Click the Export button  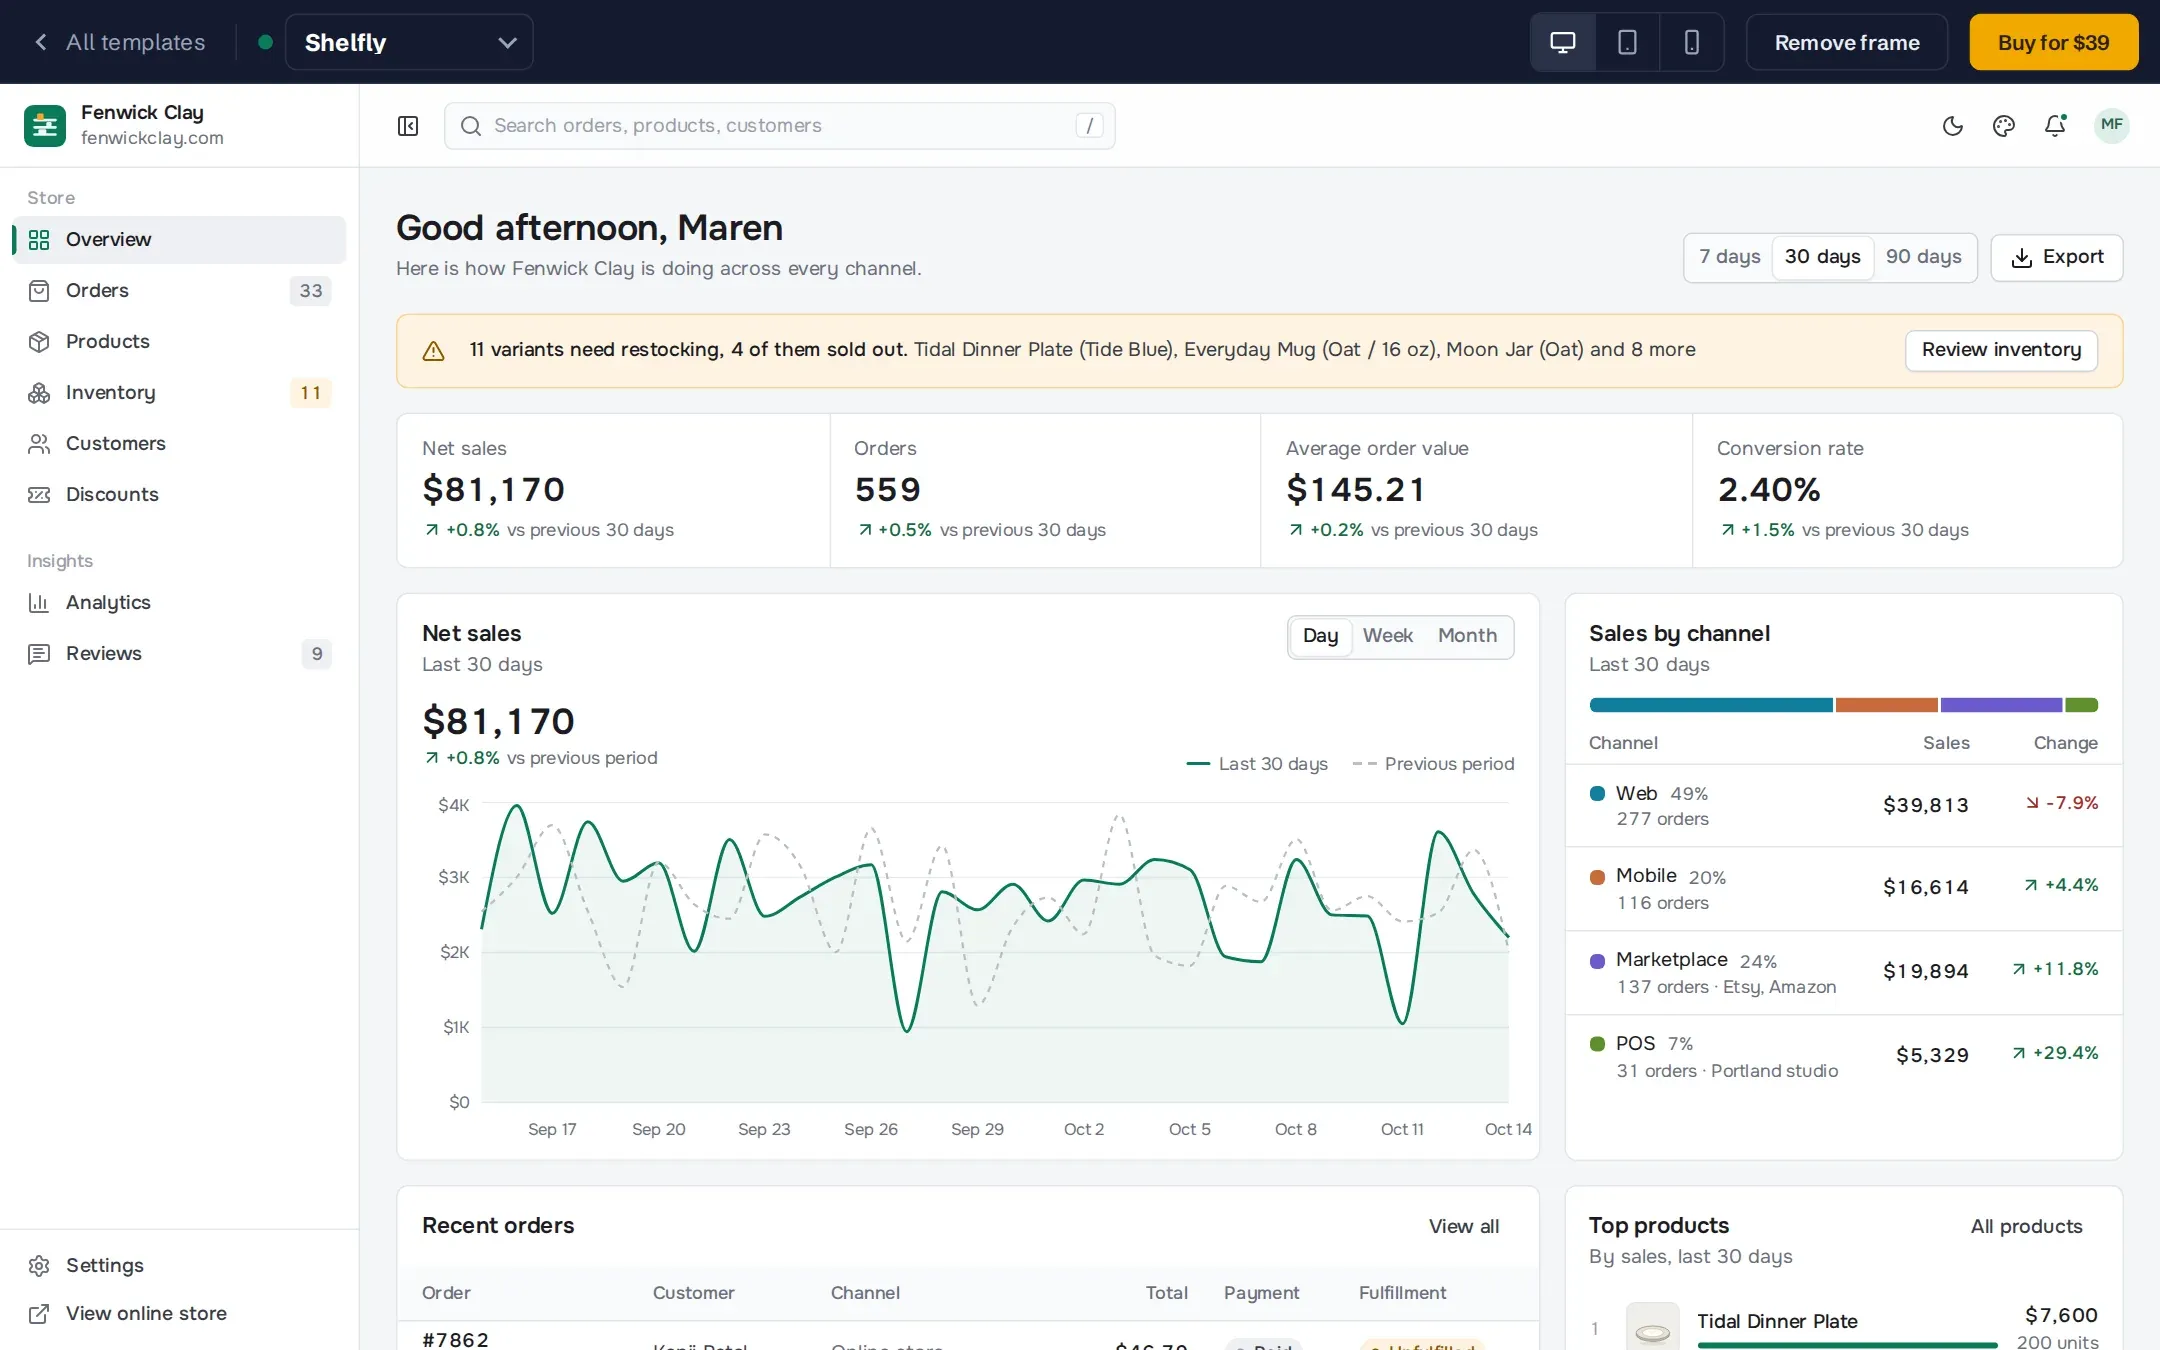point(2056,257)
